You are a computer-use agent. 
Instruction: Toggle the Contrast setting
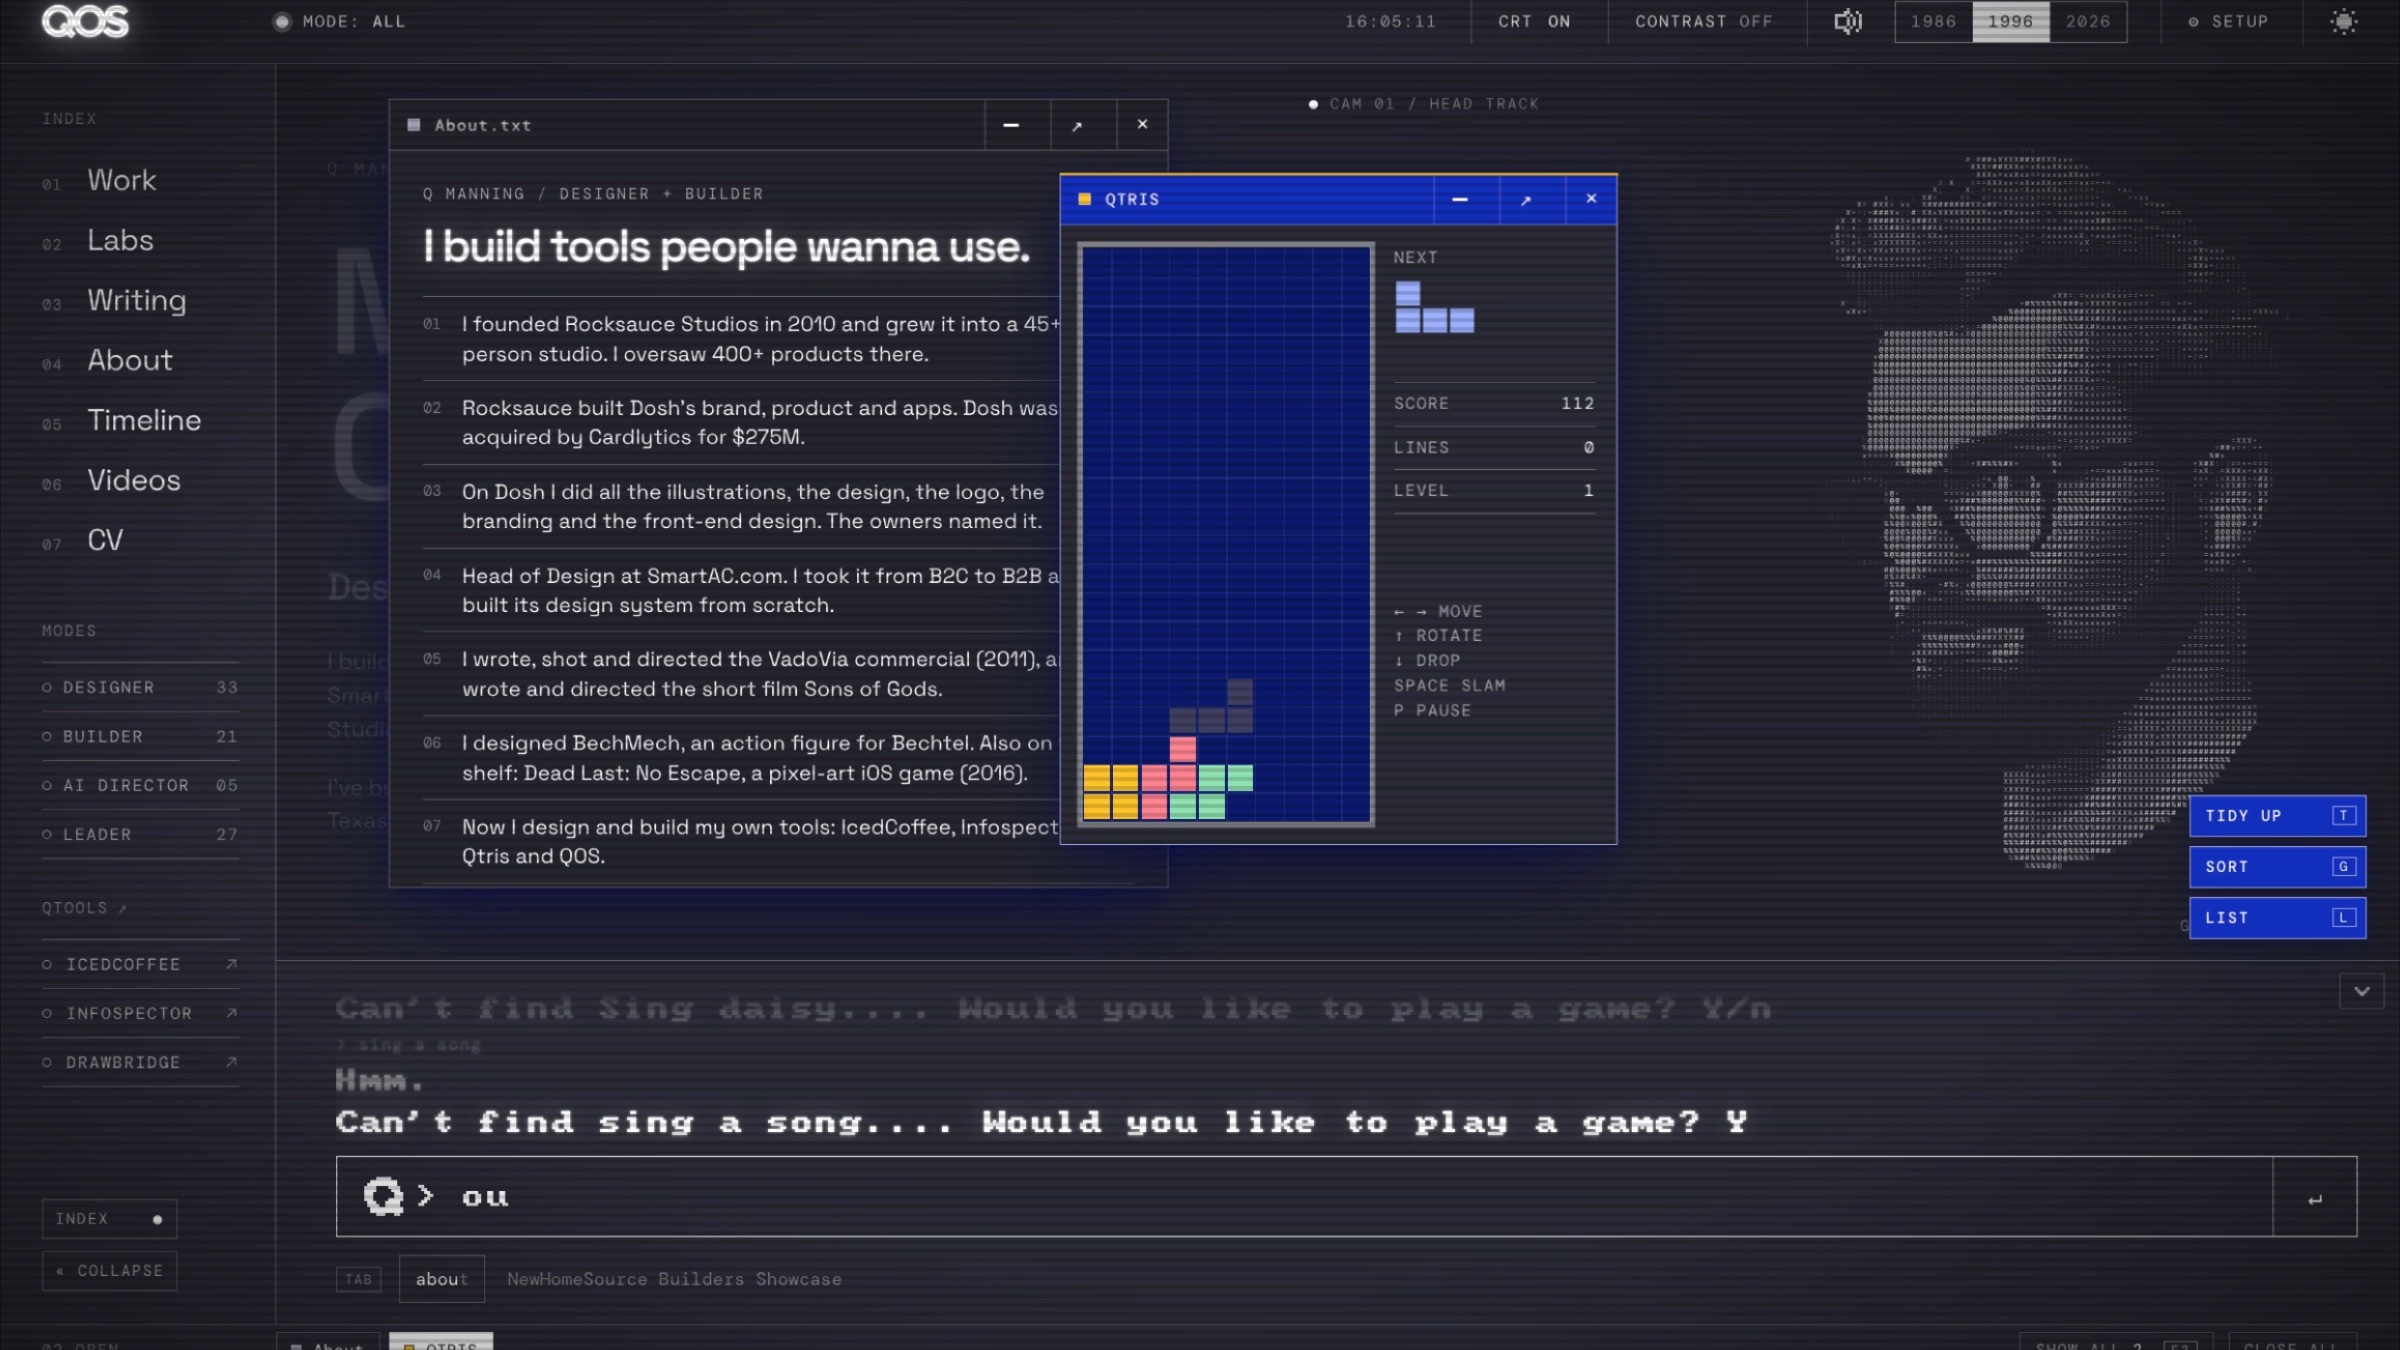[x=1704, y=21]
